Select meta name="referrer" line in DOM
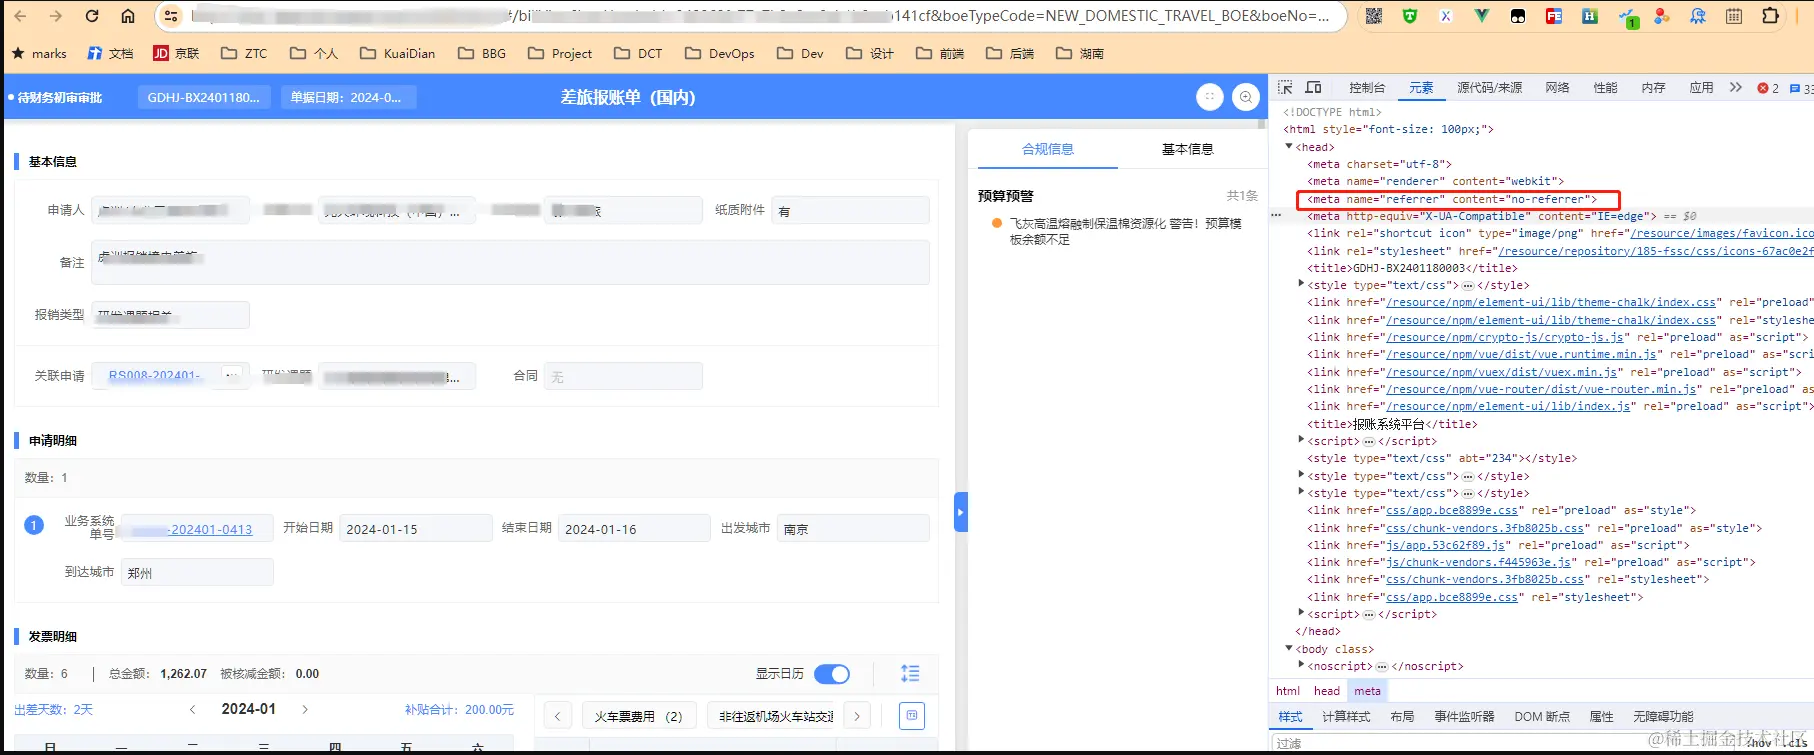Image resolution: width=1814 pixels, height=755 pixels. pyautogui.click(x=1451, y=199)
